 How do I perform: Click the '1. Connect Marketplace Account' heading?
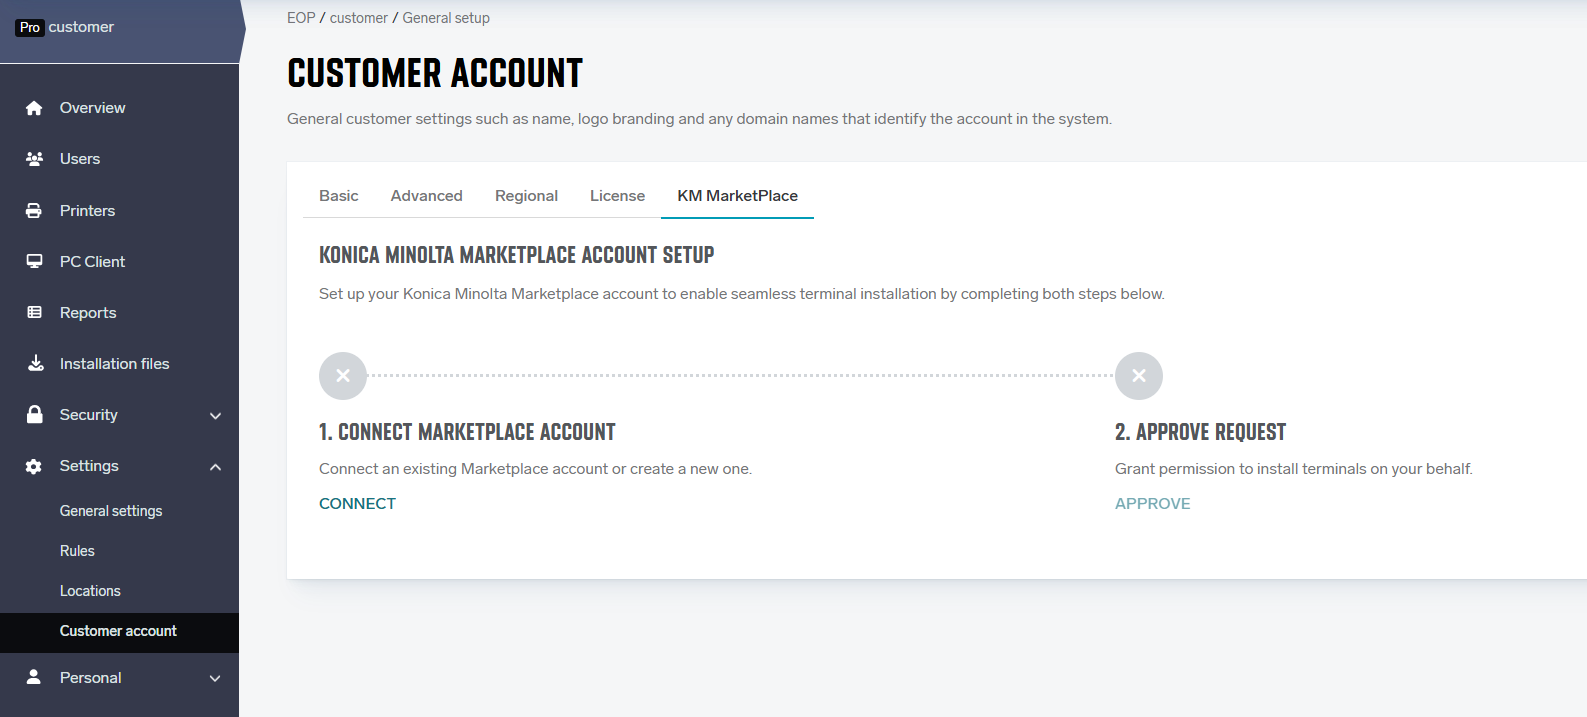[467, 432]
